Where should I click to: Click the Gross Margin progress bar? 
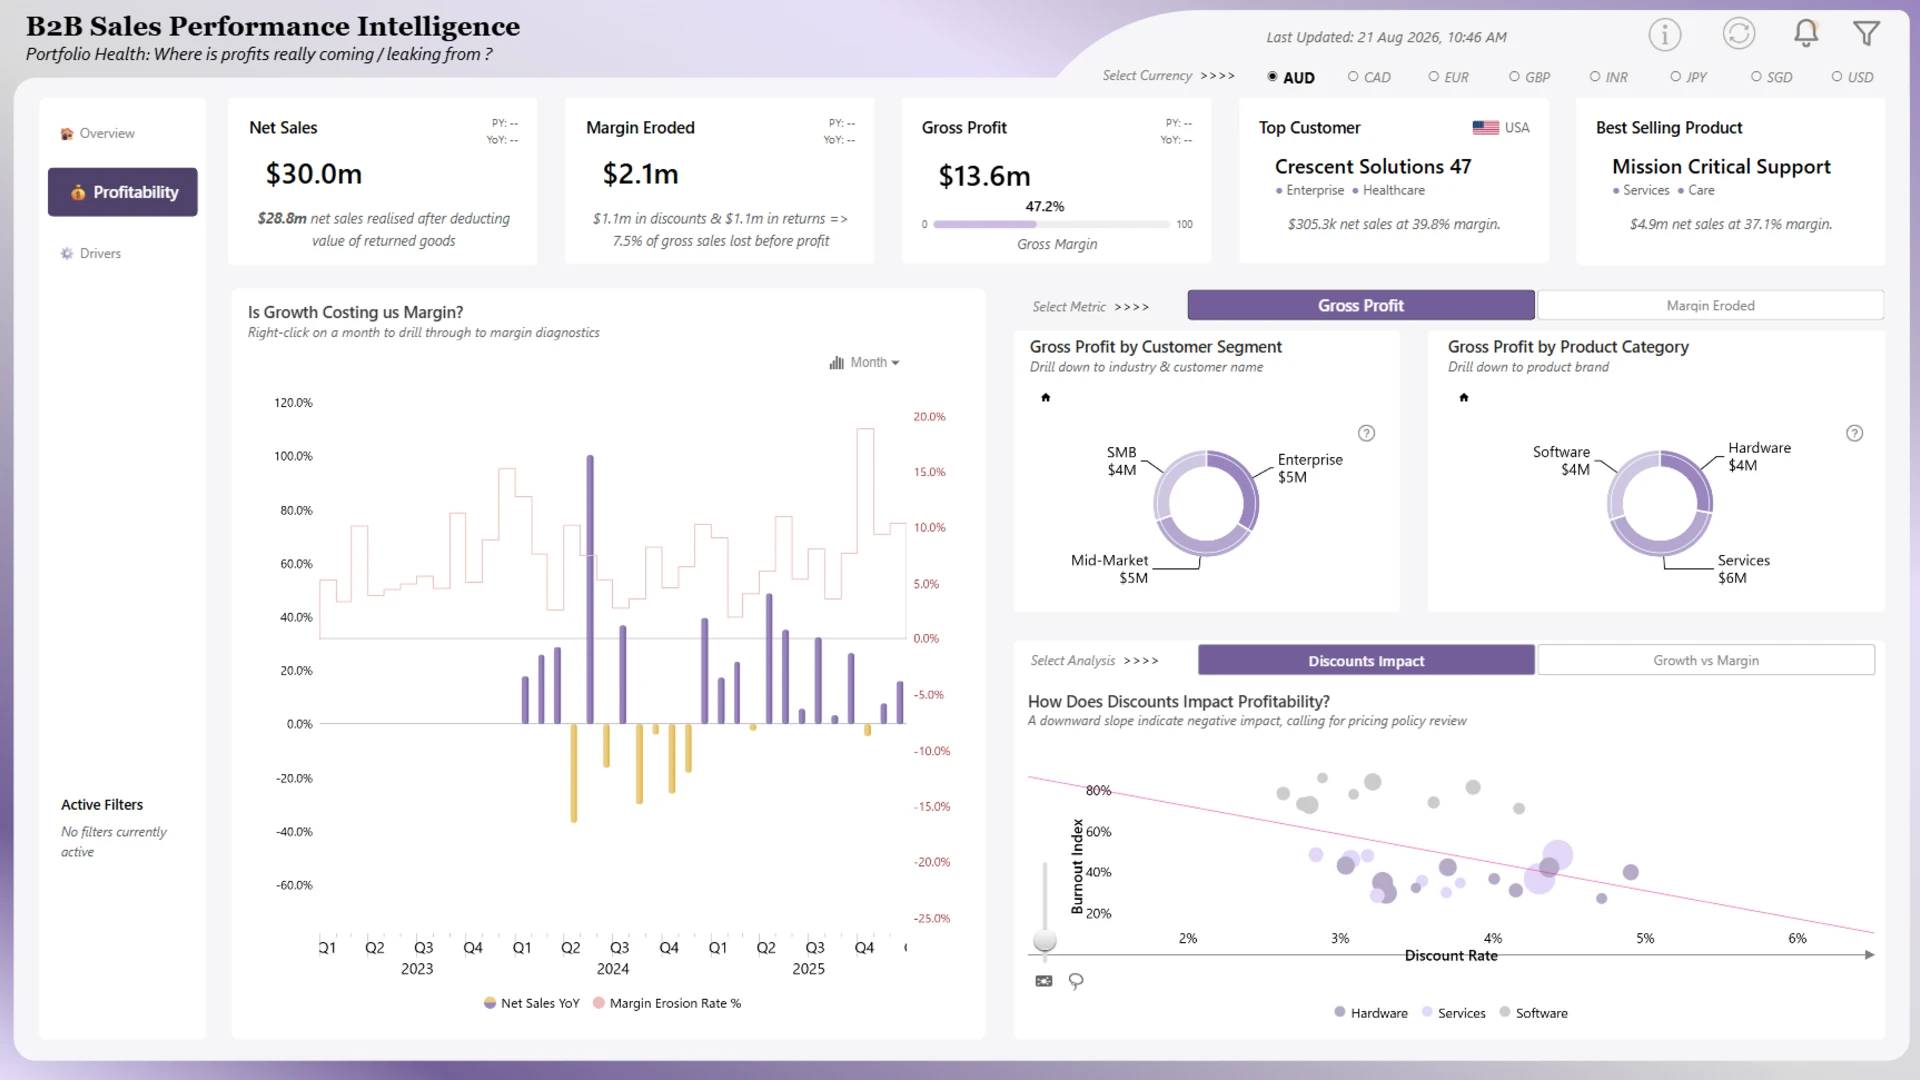(1051, 224)
